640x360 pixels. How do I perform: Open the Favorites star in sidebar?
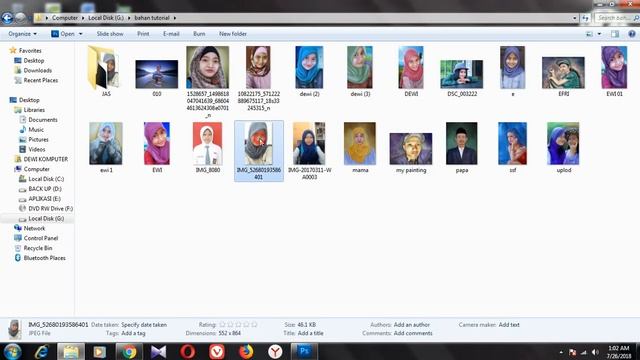click(x=13, y=51)
